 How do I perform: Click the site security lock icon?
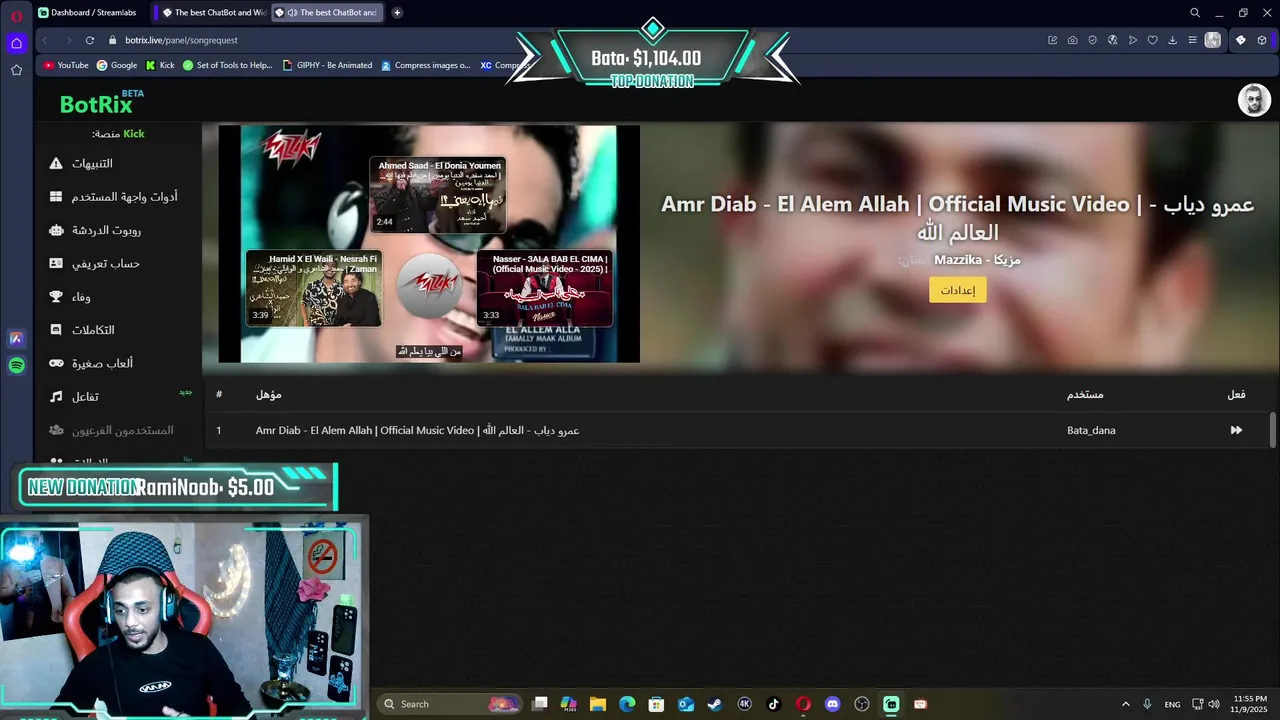(x=113, y=40)
